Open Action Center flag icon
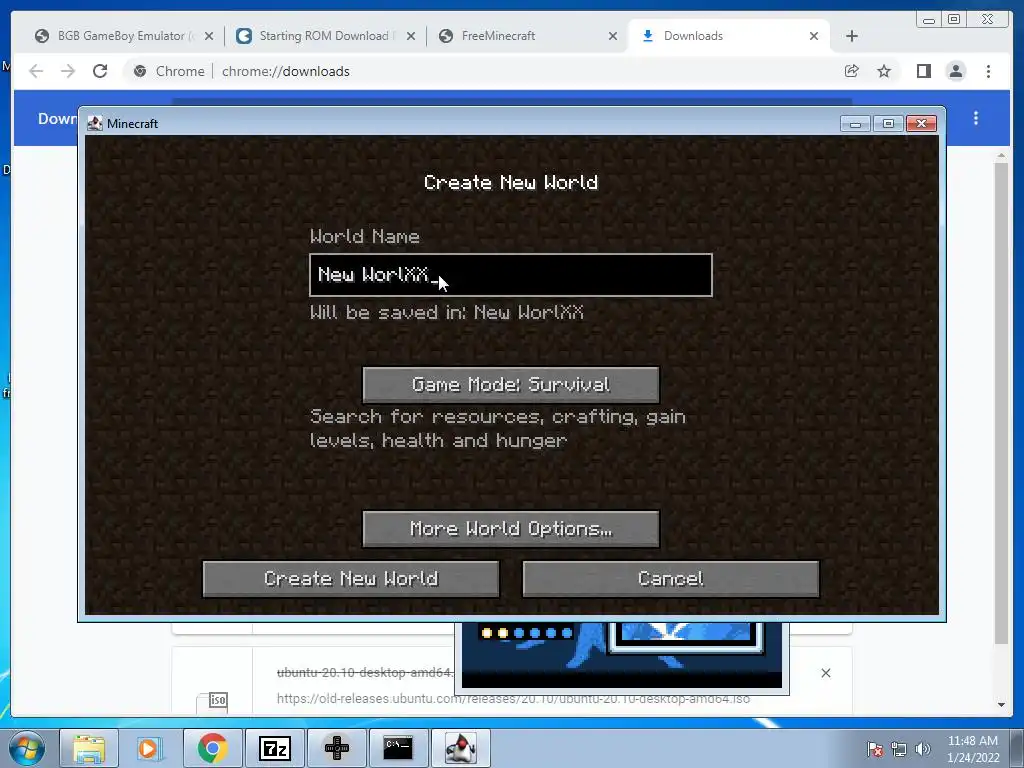The image size is (1024, 768). click(875, 749)
